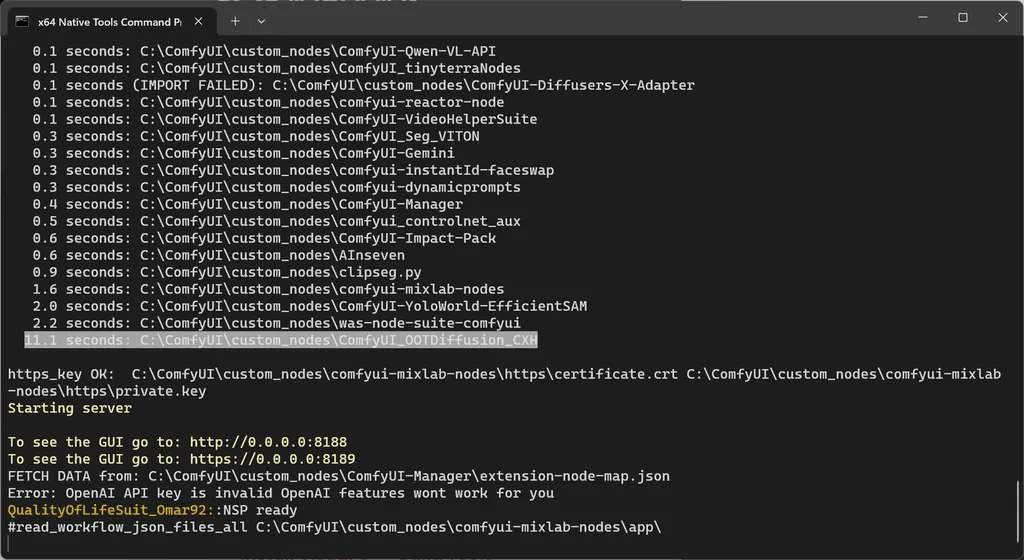The height and width of the screenshot is (560, 1024).
Task: Click the OpenAI API key invalid error line
Action: coord(281,493)
